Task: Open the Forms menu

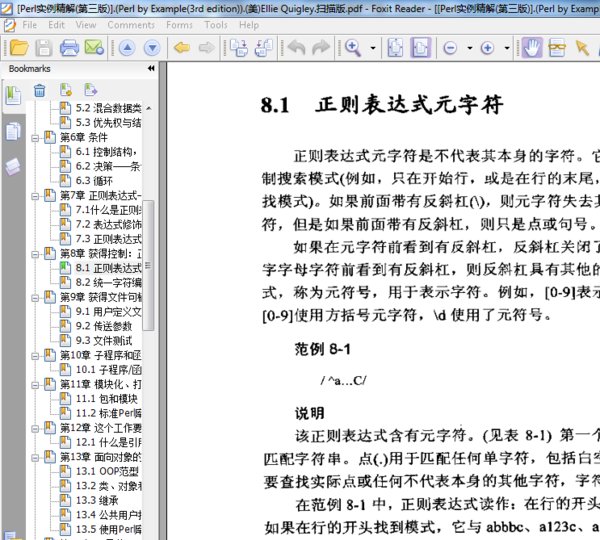Action: coord(179,25)
